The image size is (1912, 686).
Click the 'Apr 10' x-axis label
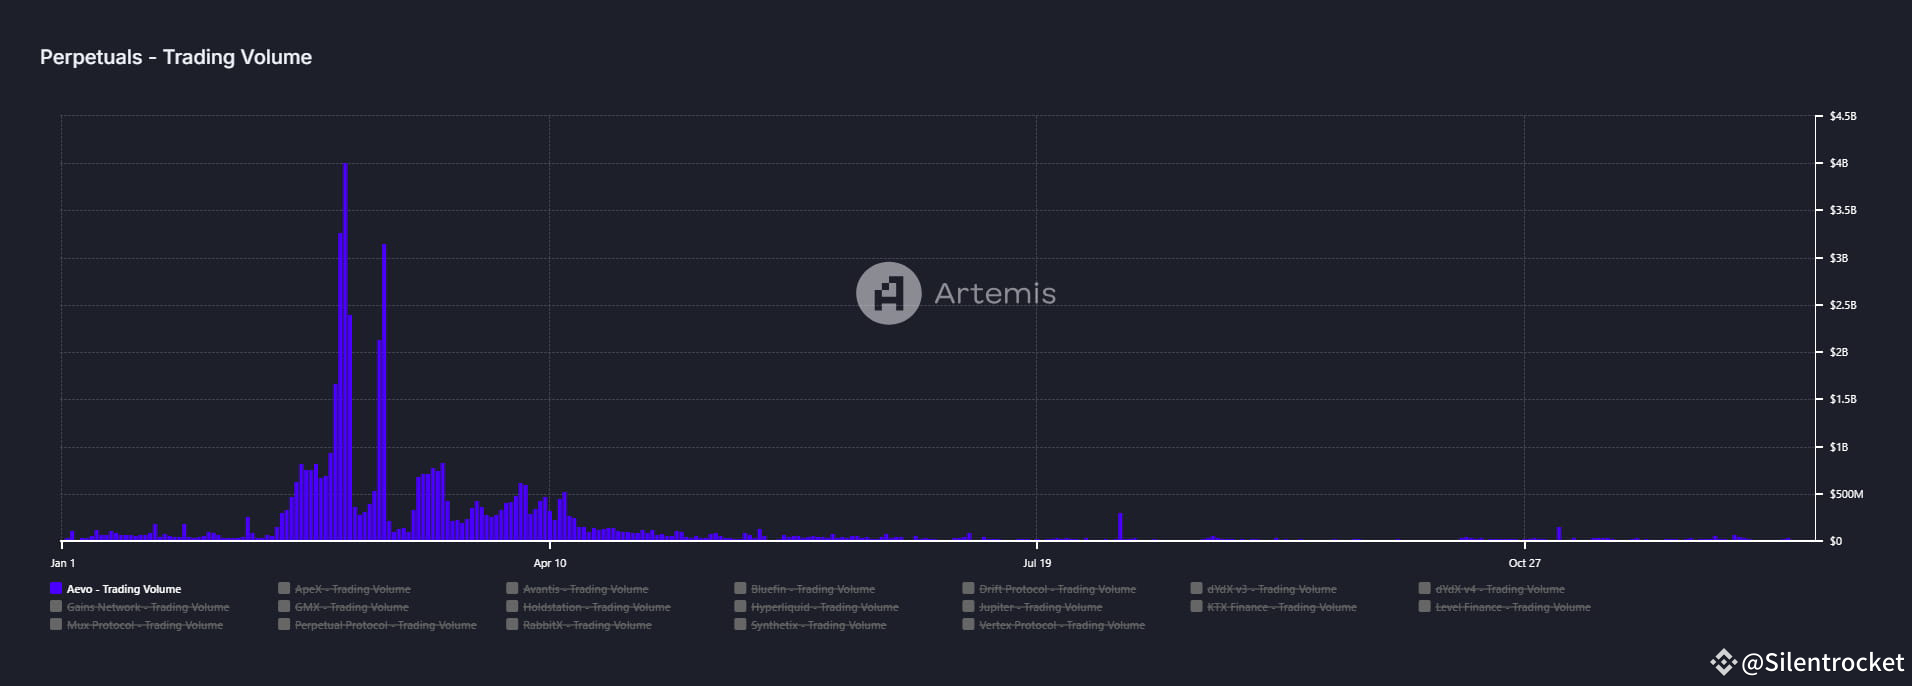coord(550,563)
